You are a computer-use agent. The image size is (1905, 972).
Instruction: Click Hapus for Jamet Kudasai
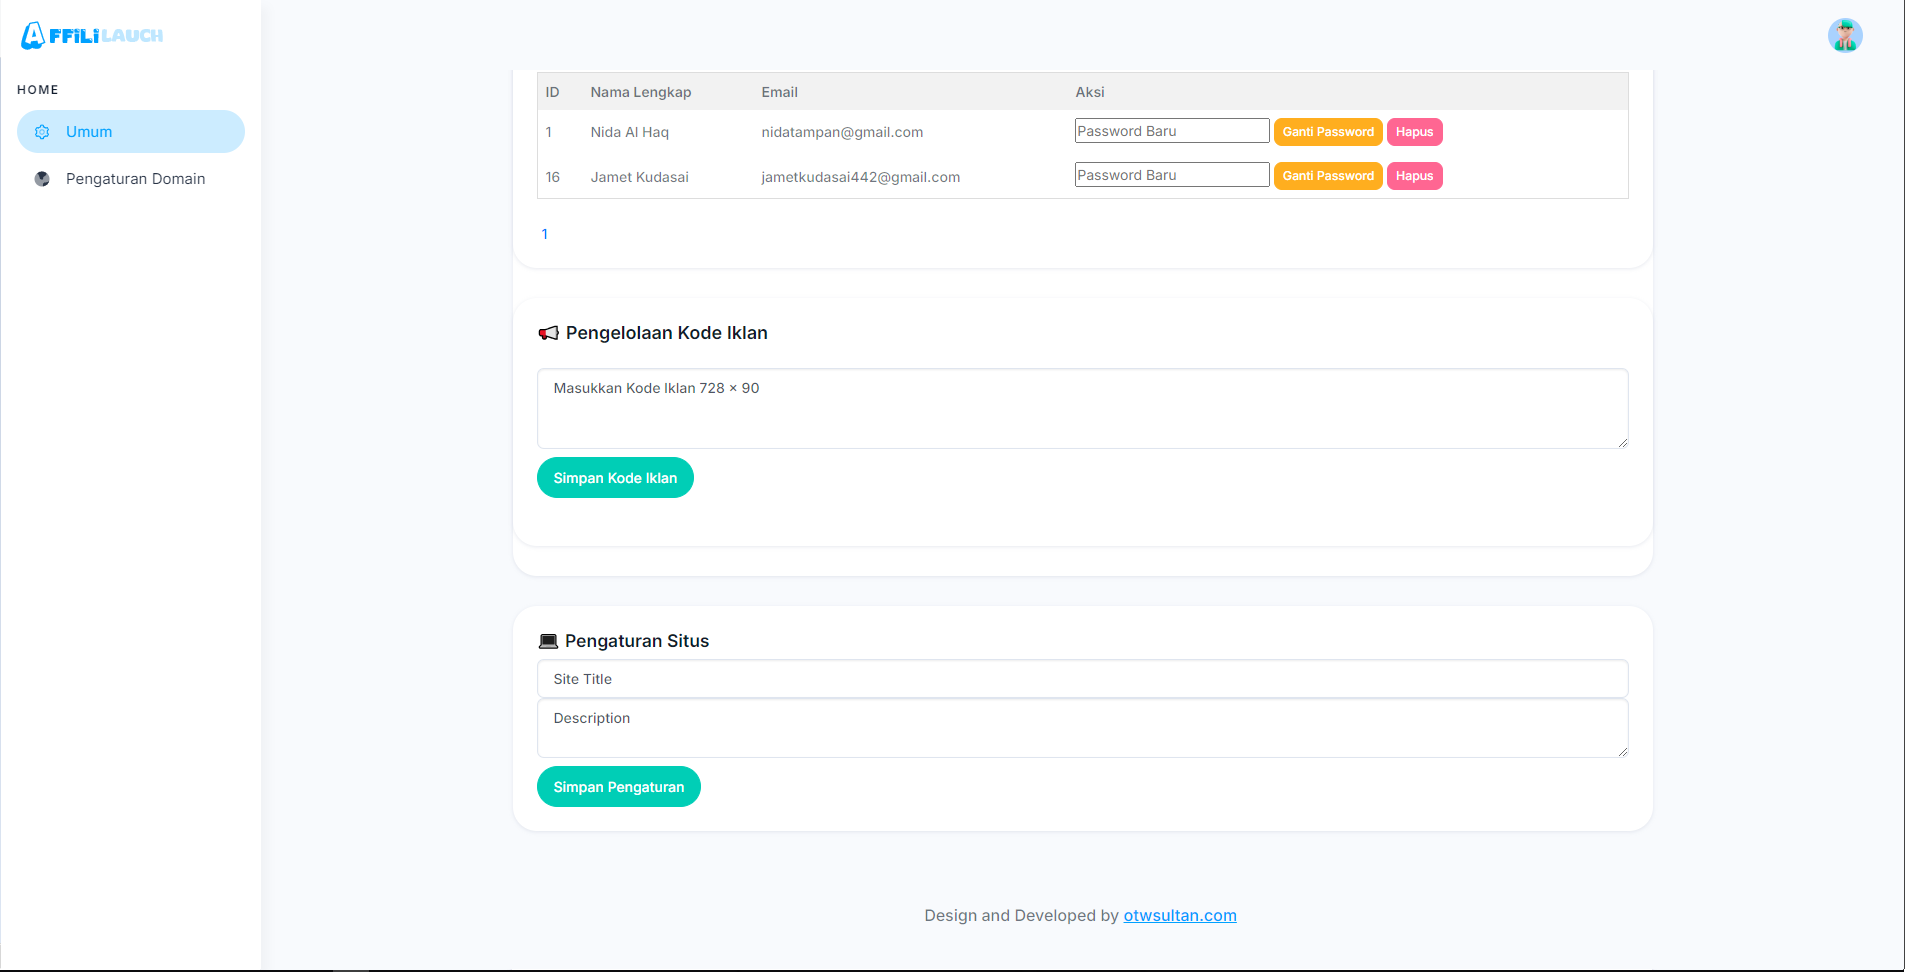[x=1414, y=176]
